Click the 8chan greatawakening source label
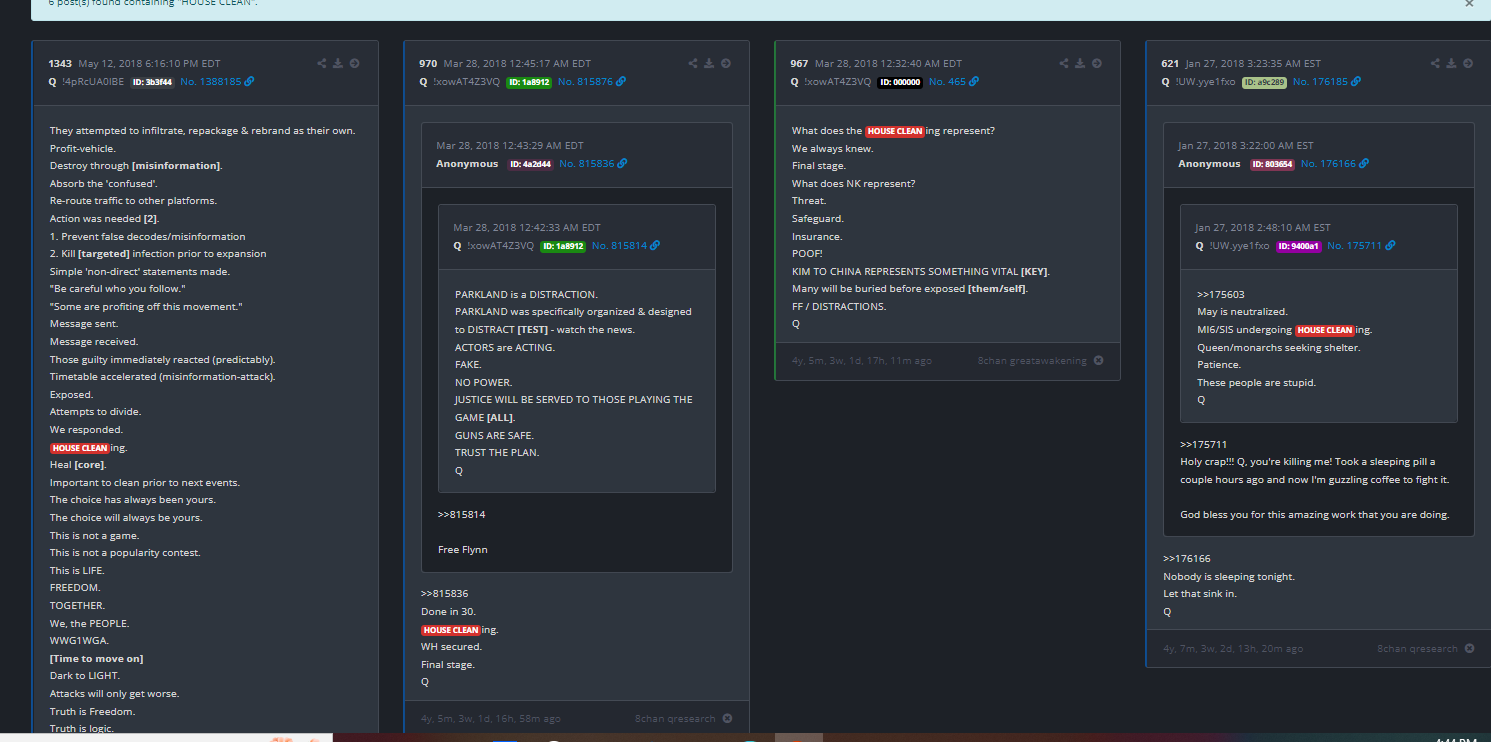 pos(1032,360)
